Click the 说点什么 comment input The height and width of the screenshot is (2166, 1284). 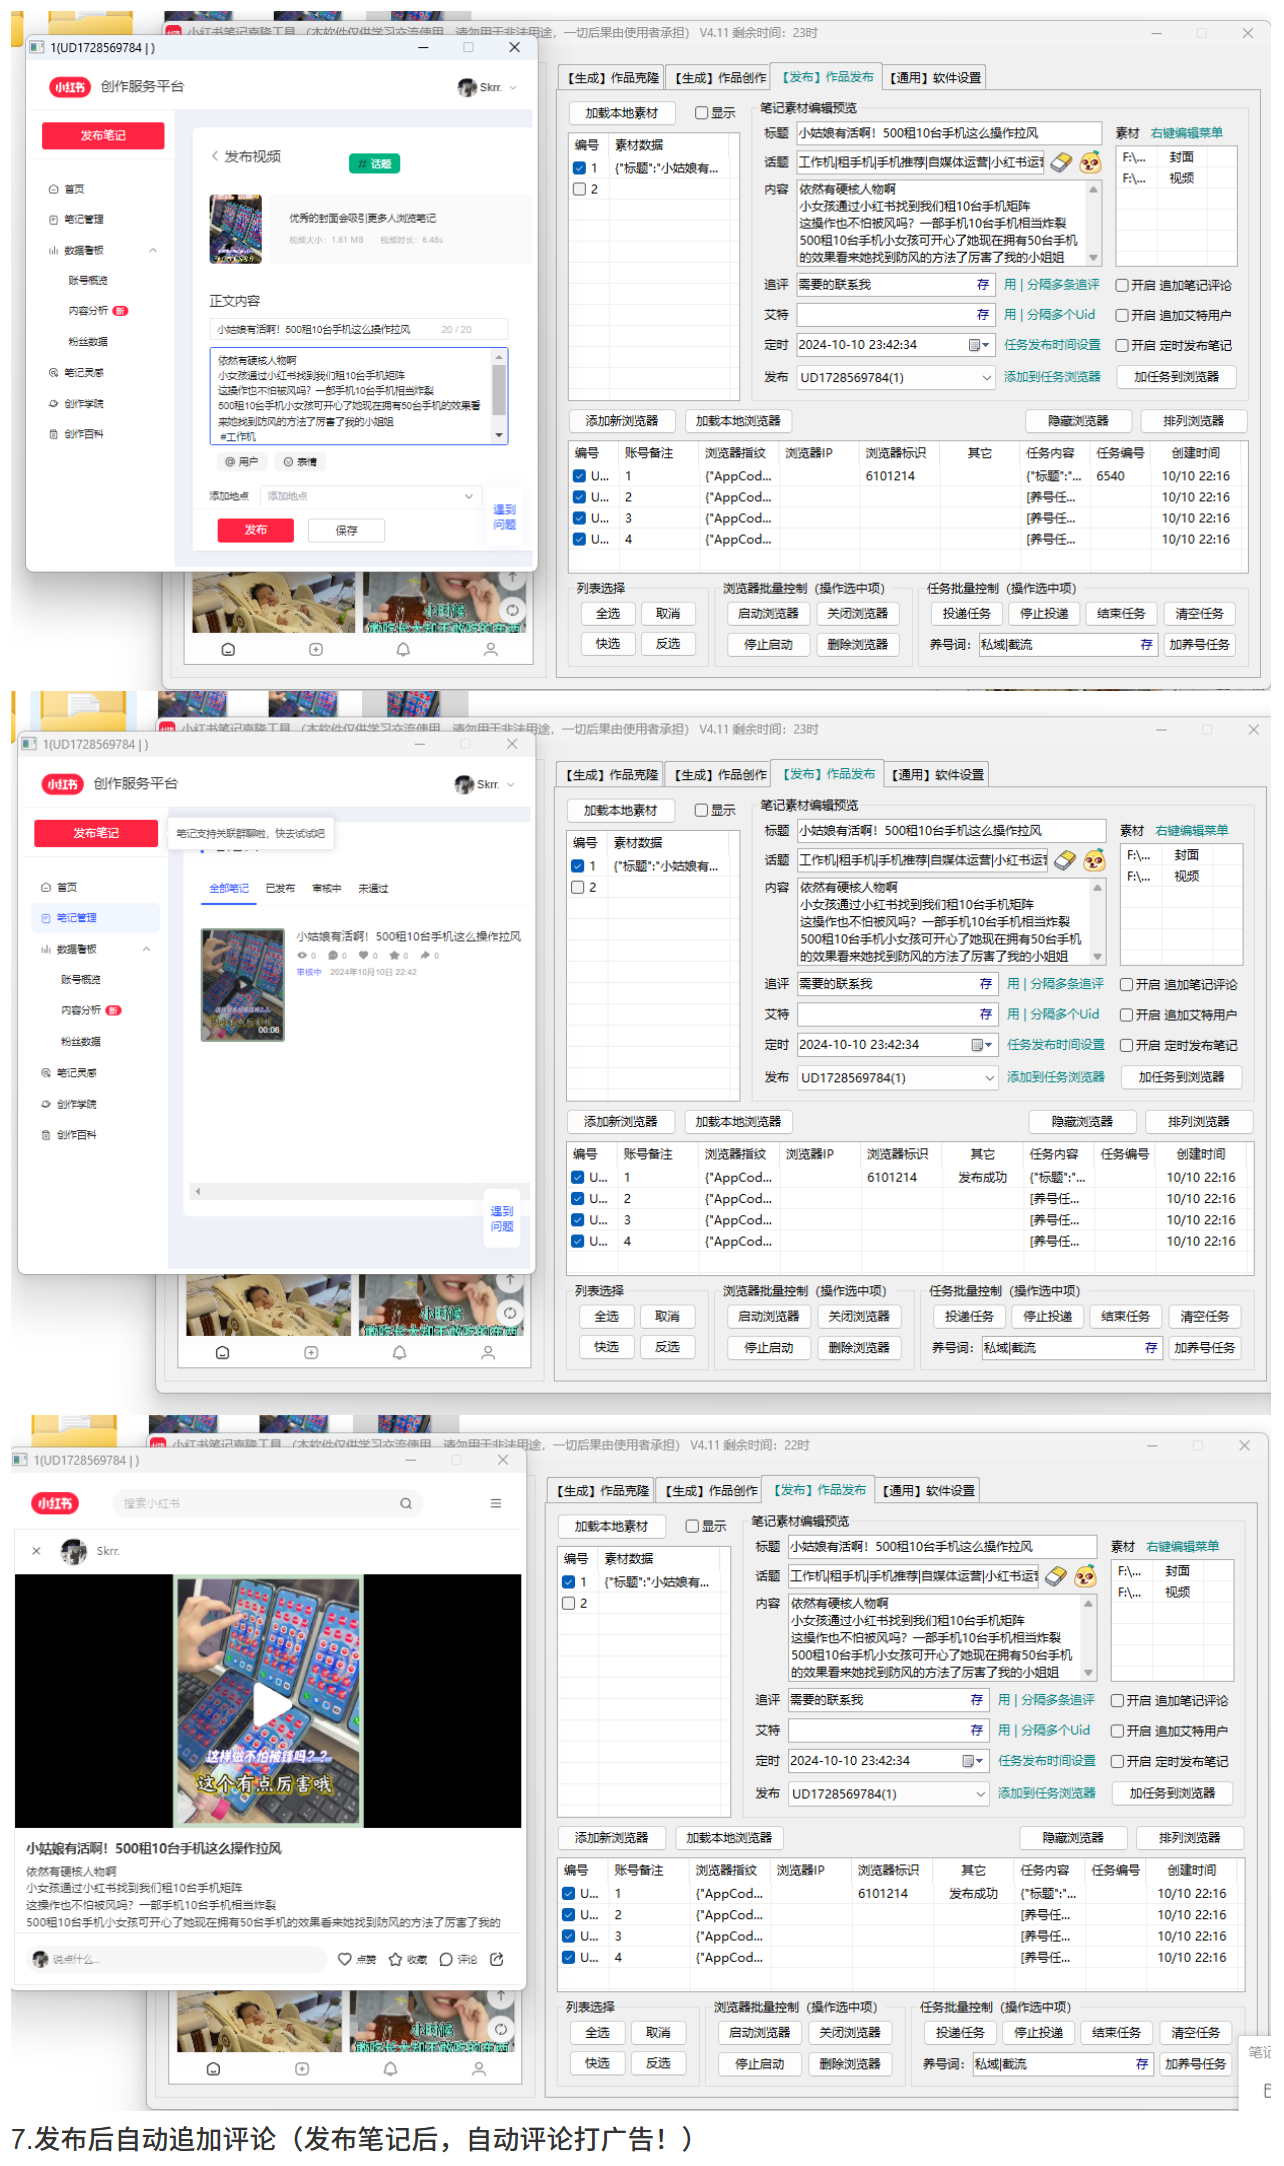pos(177,1959)
